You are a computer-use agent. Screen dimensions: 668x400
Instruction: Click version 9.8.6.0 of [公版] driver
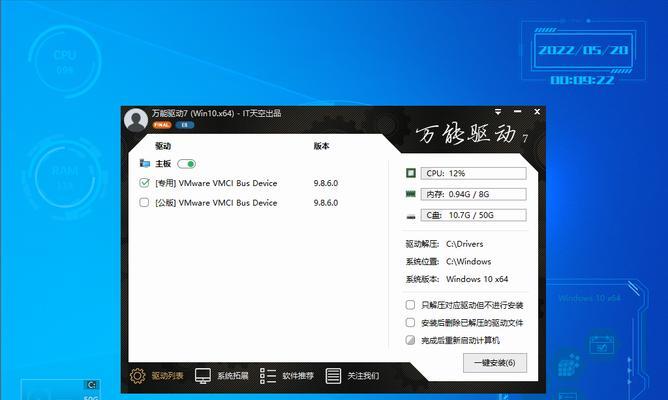pyautogui.click(x=326, y=203)
